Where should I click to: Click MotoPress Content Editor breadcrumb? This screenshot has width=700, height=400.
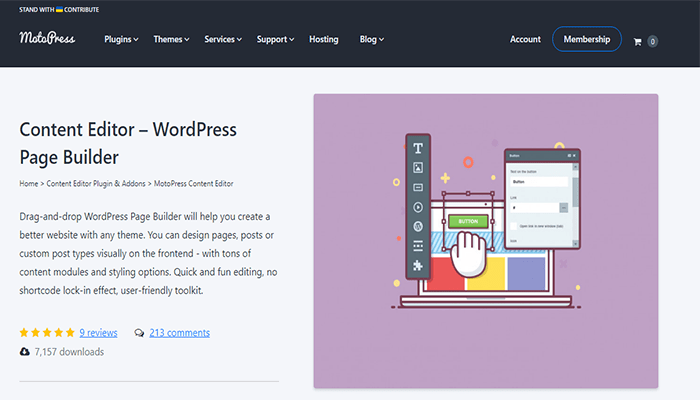pyautogui.click(x=193, y=183)
